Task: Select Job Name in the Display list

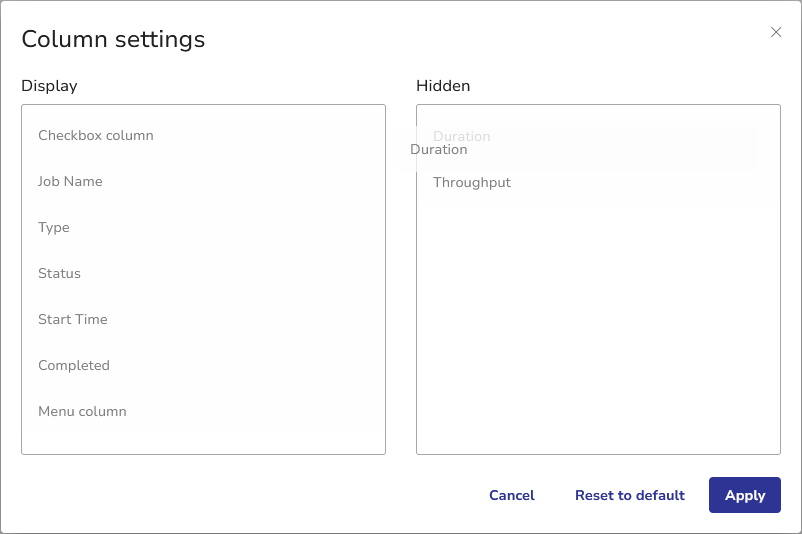Action: pos(70,181)
